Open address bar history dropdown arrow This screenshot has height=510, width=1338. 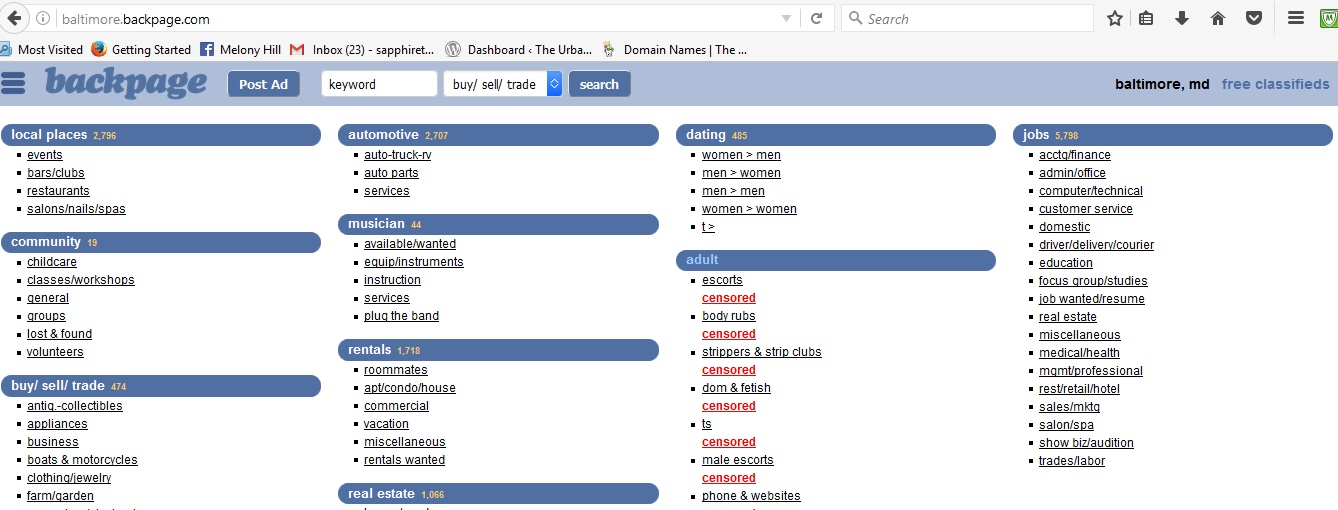pos(786,19)
